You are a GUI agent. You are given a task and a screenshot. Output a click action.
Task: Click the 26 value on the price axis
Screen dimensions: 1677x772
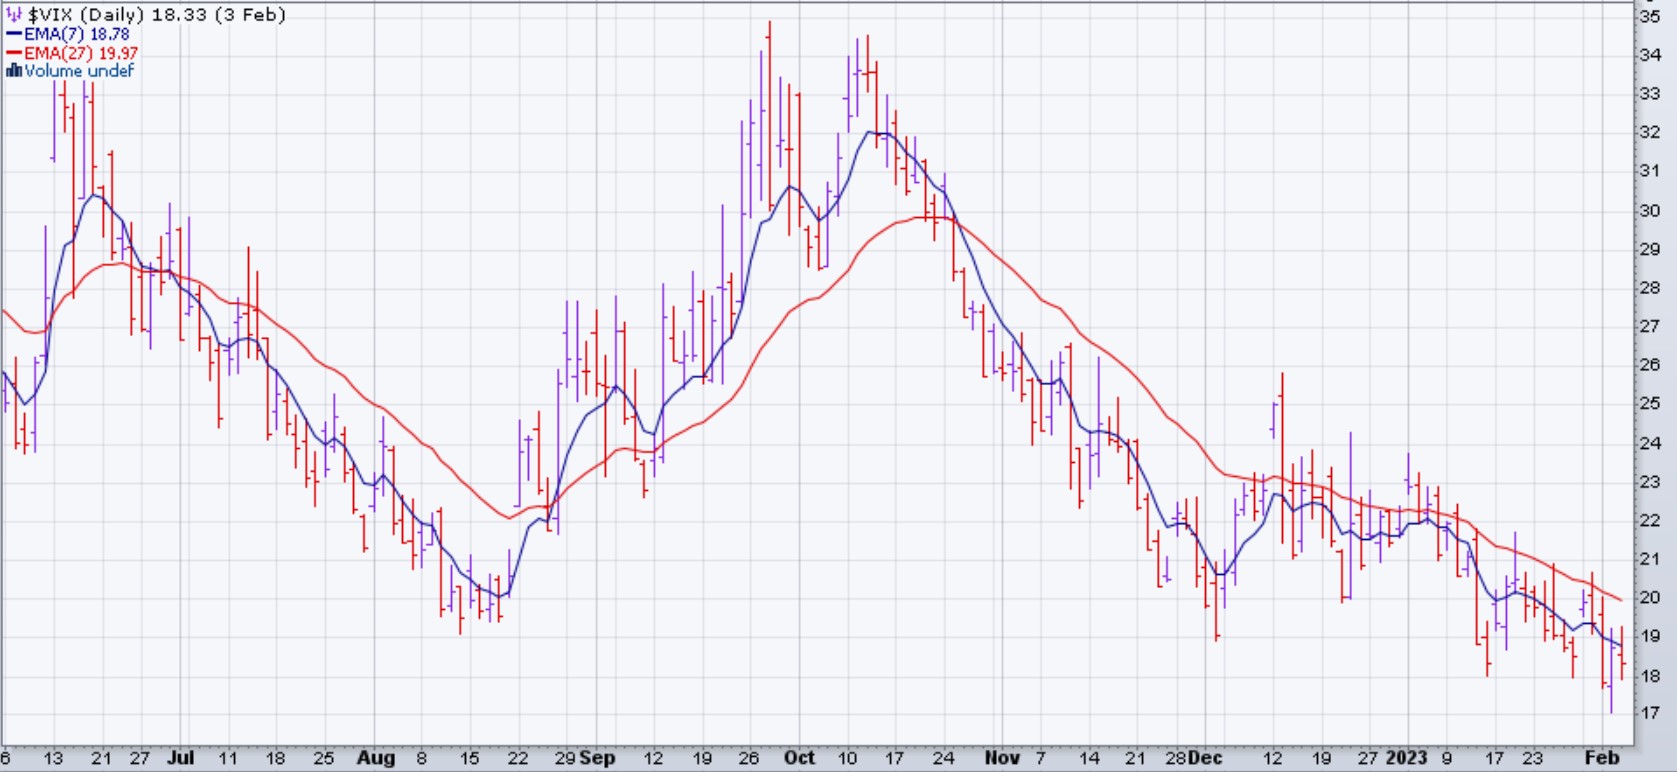(x=1649, y=365)
